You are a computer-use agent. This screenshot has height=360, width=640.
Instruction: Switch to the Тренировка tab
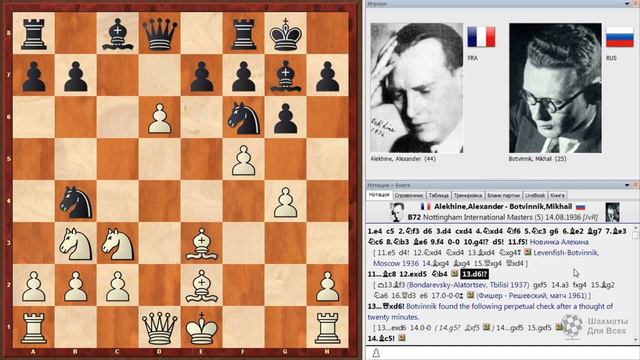coord(468,196)
